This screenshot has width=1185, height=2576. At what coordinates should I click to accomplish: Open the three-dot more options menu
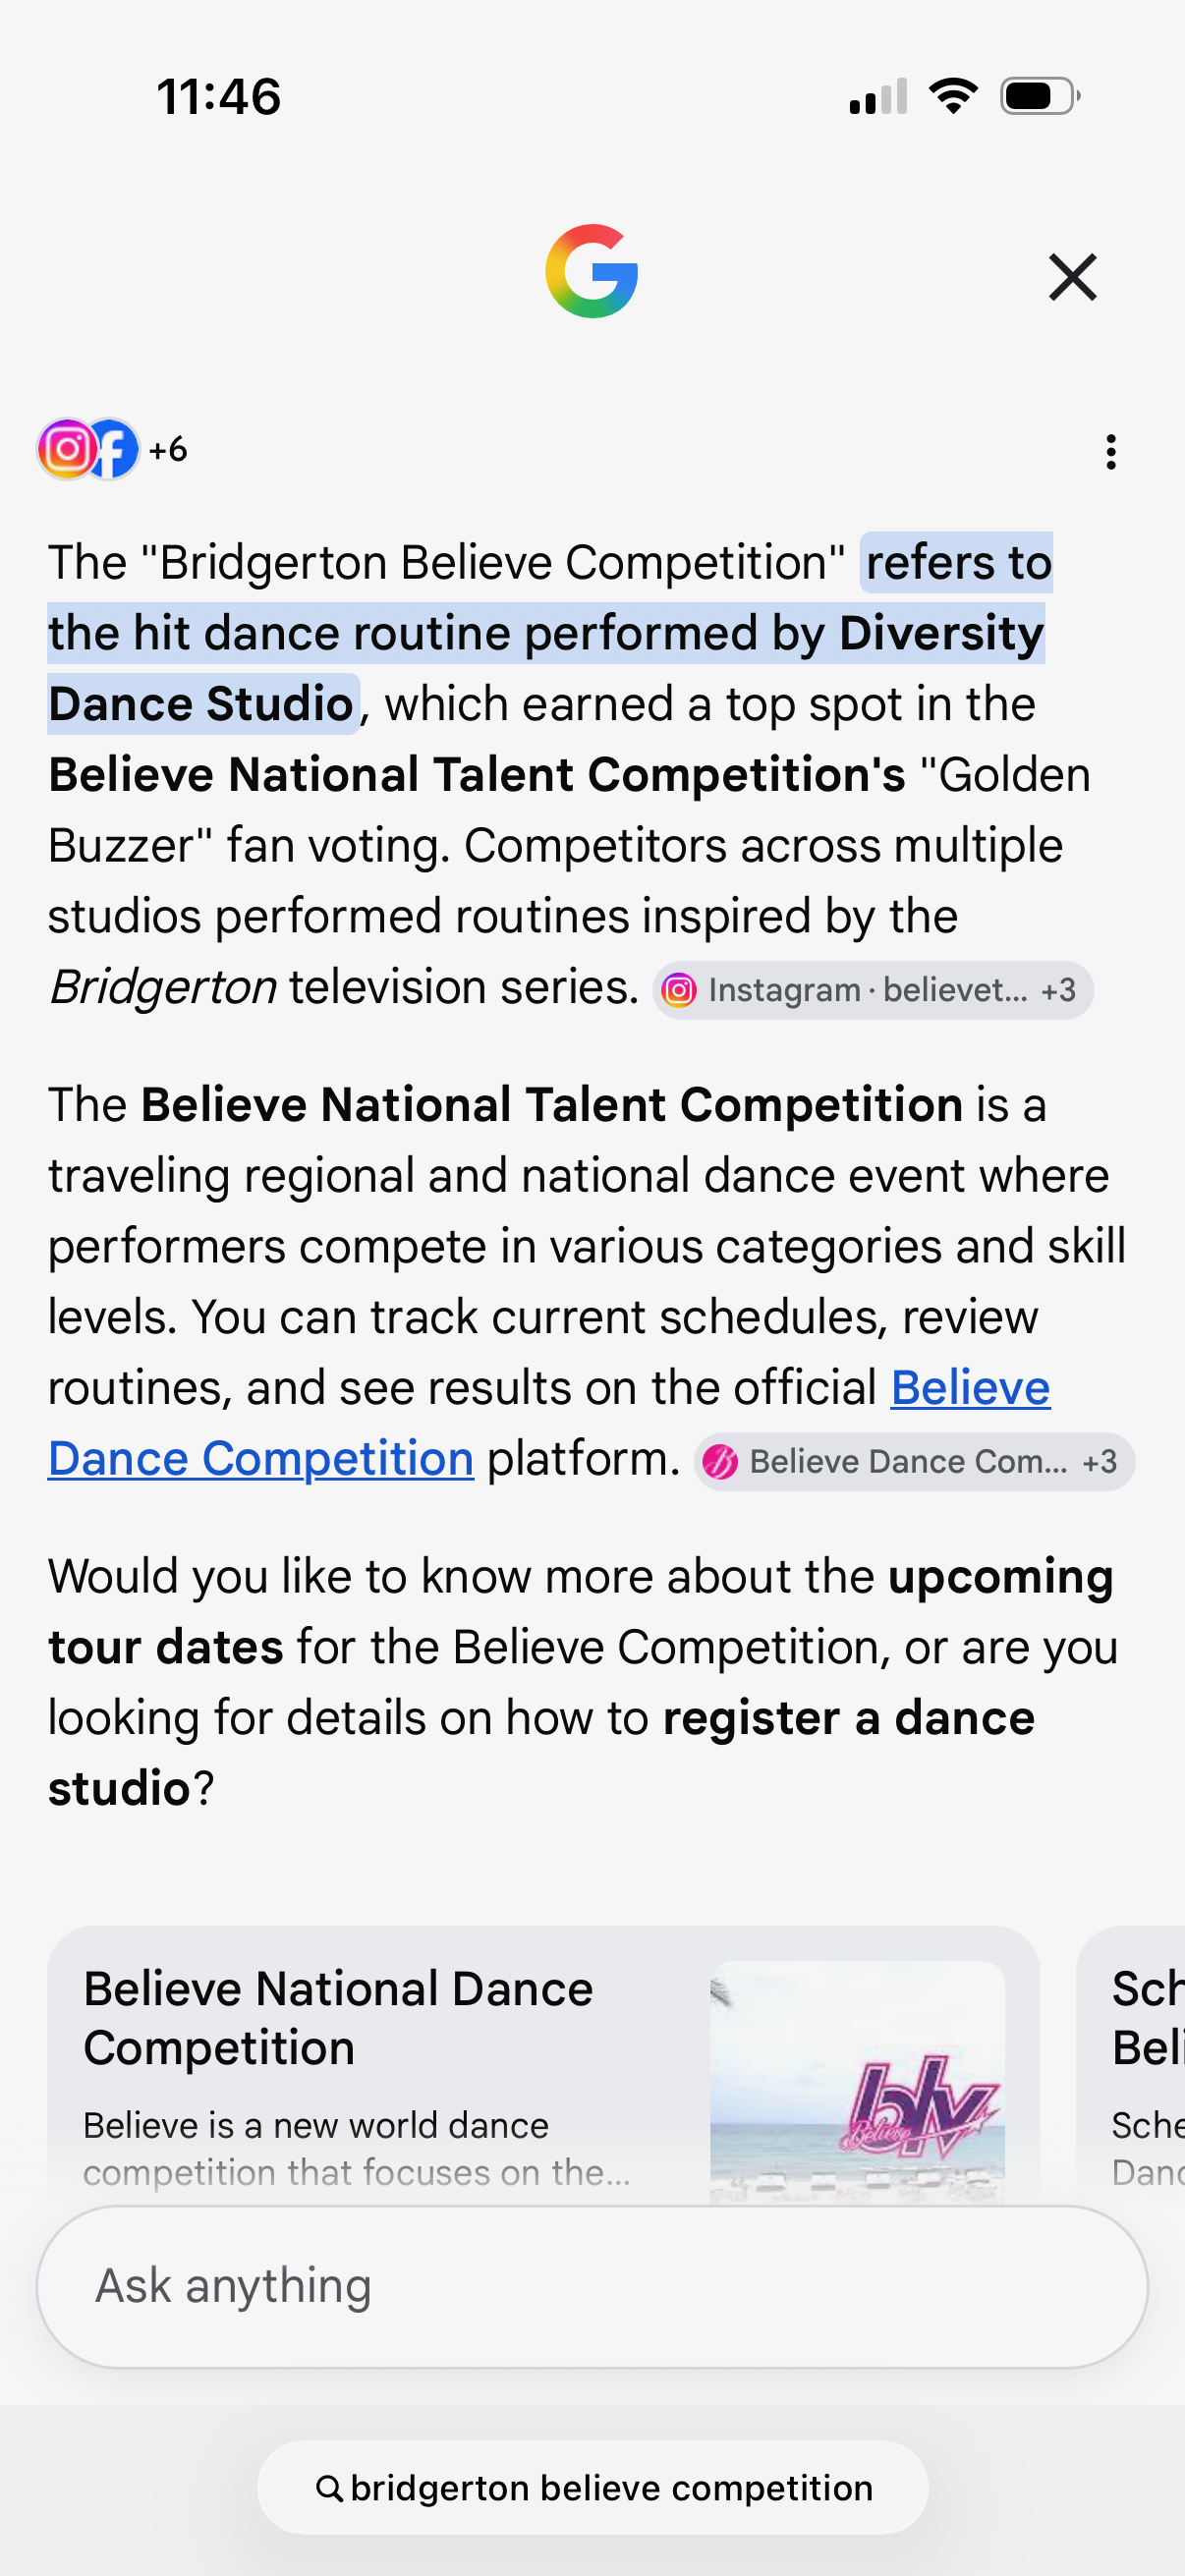coord(1111,452)
